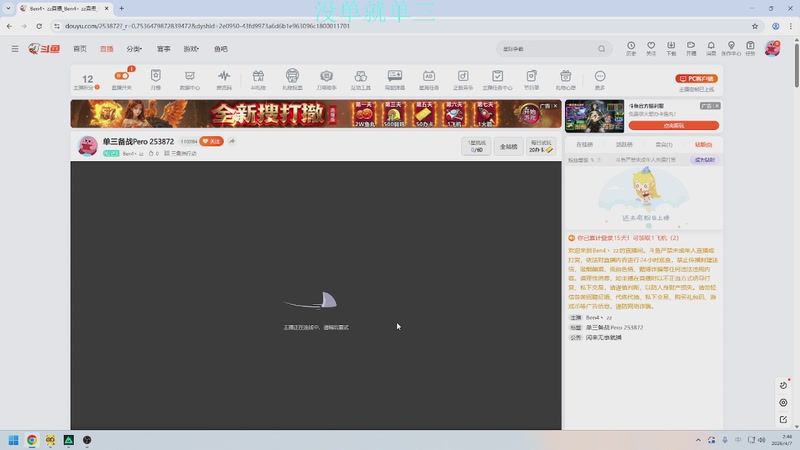Open the 鱼吧 nav item
Screen dimensions: 800x450
pos(221,49)
